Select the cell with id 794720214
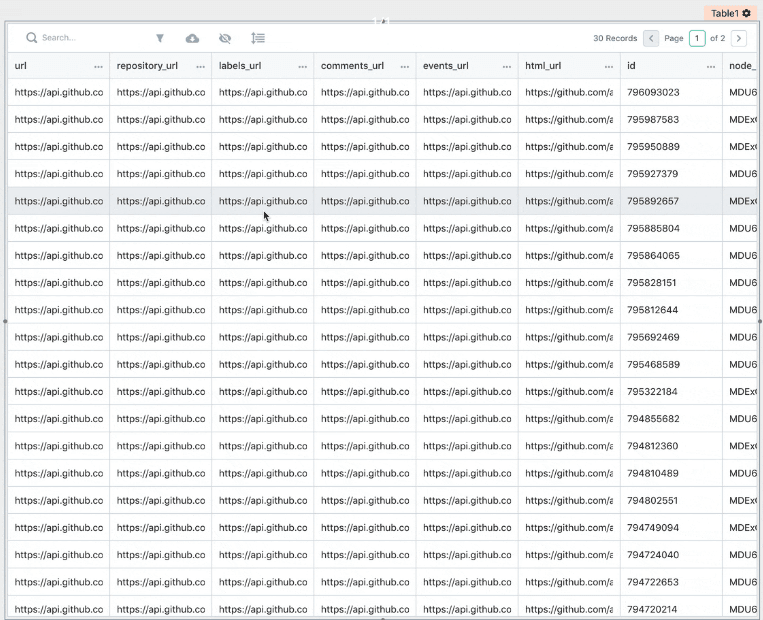The height and width of the screenshot is (620, 763). pyautogui.click(x=672, y=608)
